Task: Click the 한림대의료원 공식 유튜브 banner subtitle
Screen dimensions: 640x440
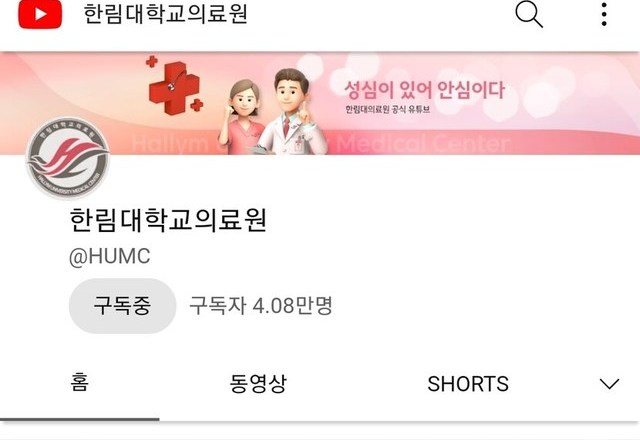Action: [x=387, y=109]
